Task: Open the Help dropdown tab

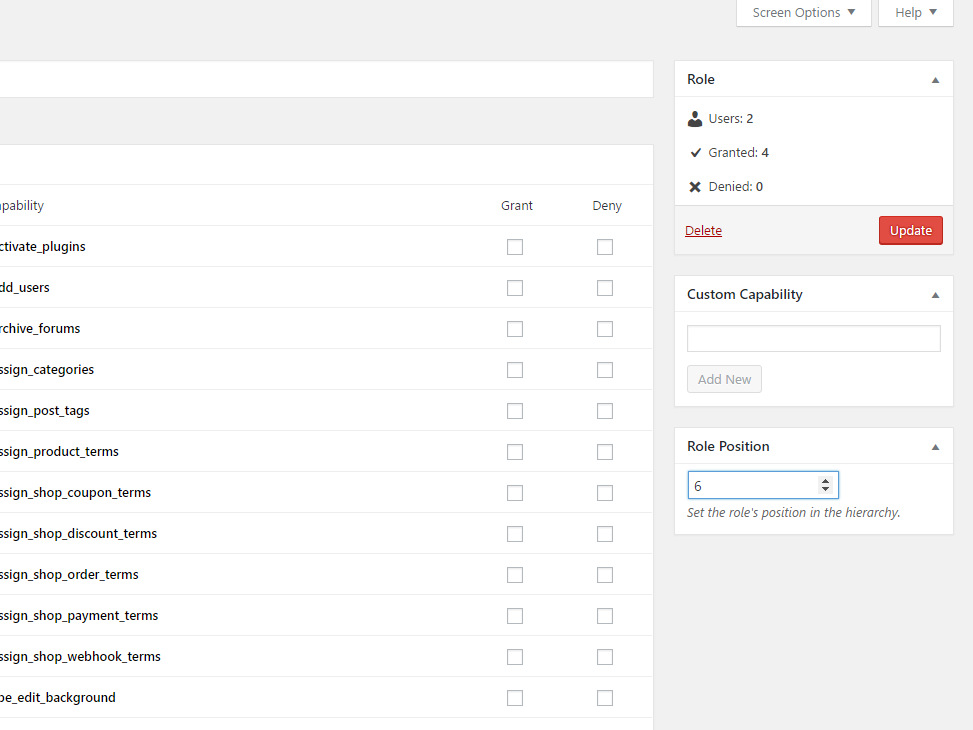Action: (x=915, y=13)
